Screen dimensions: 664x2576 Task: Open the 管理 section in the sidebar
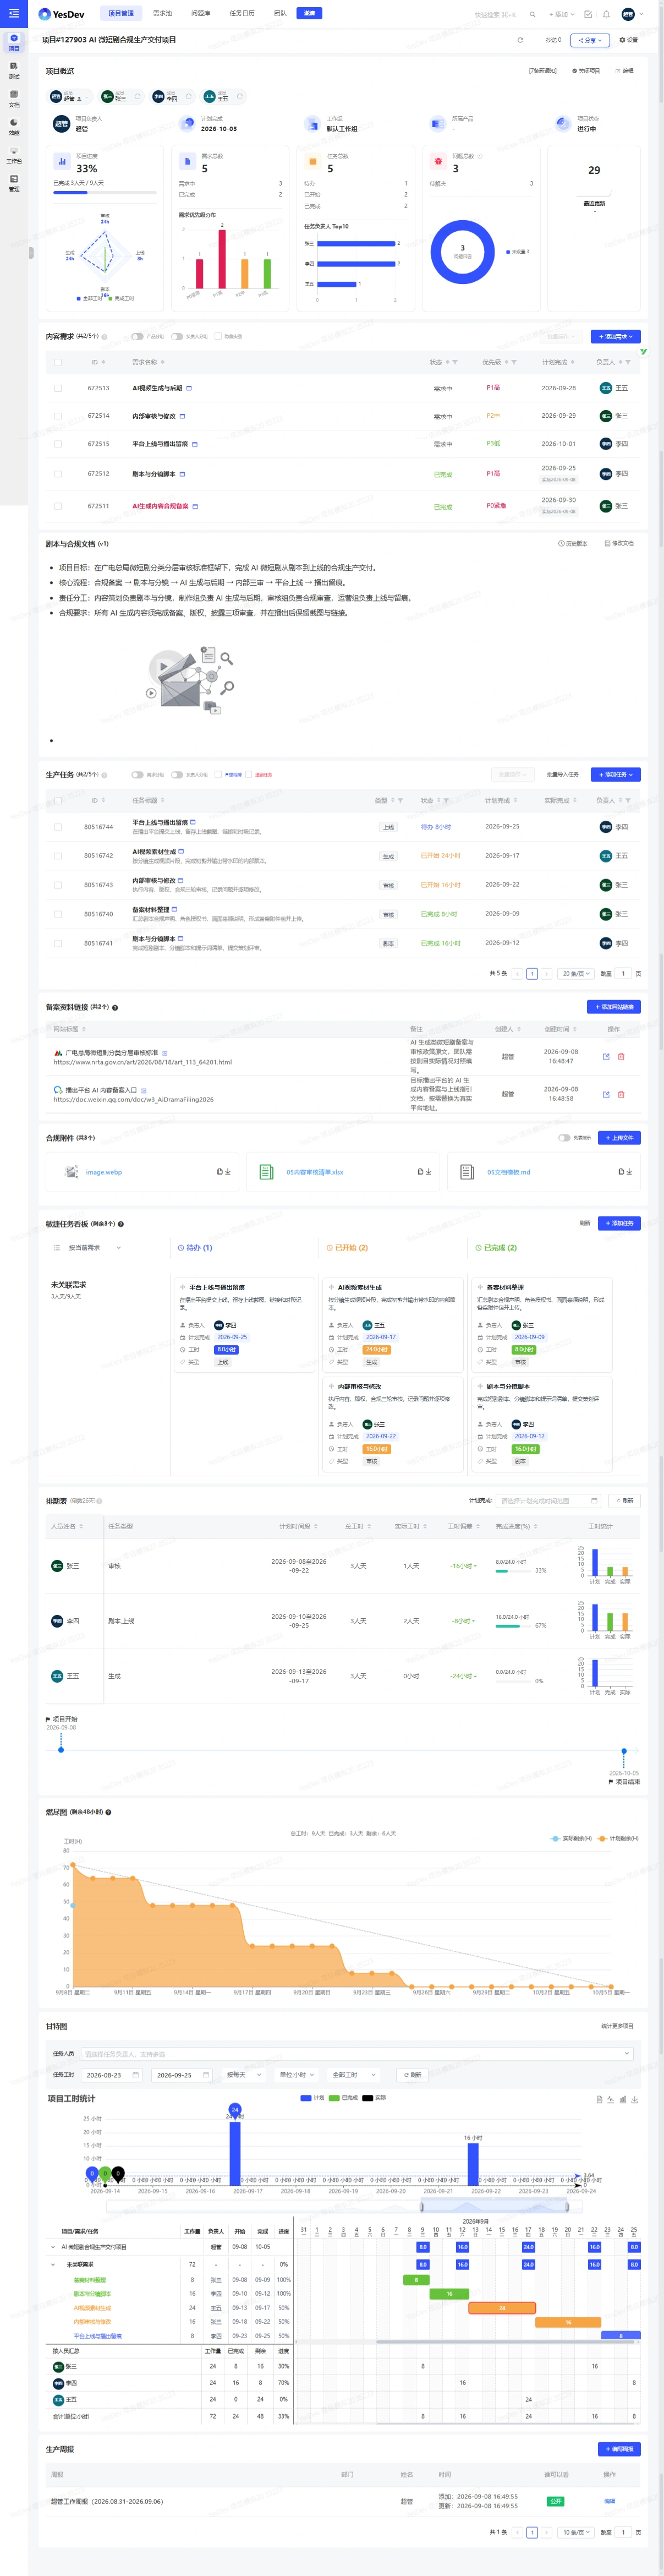pos(14,182)
